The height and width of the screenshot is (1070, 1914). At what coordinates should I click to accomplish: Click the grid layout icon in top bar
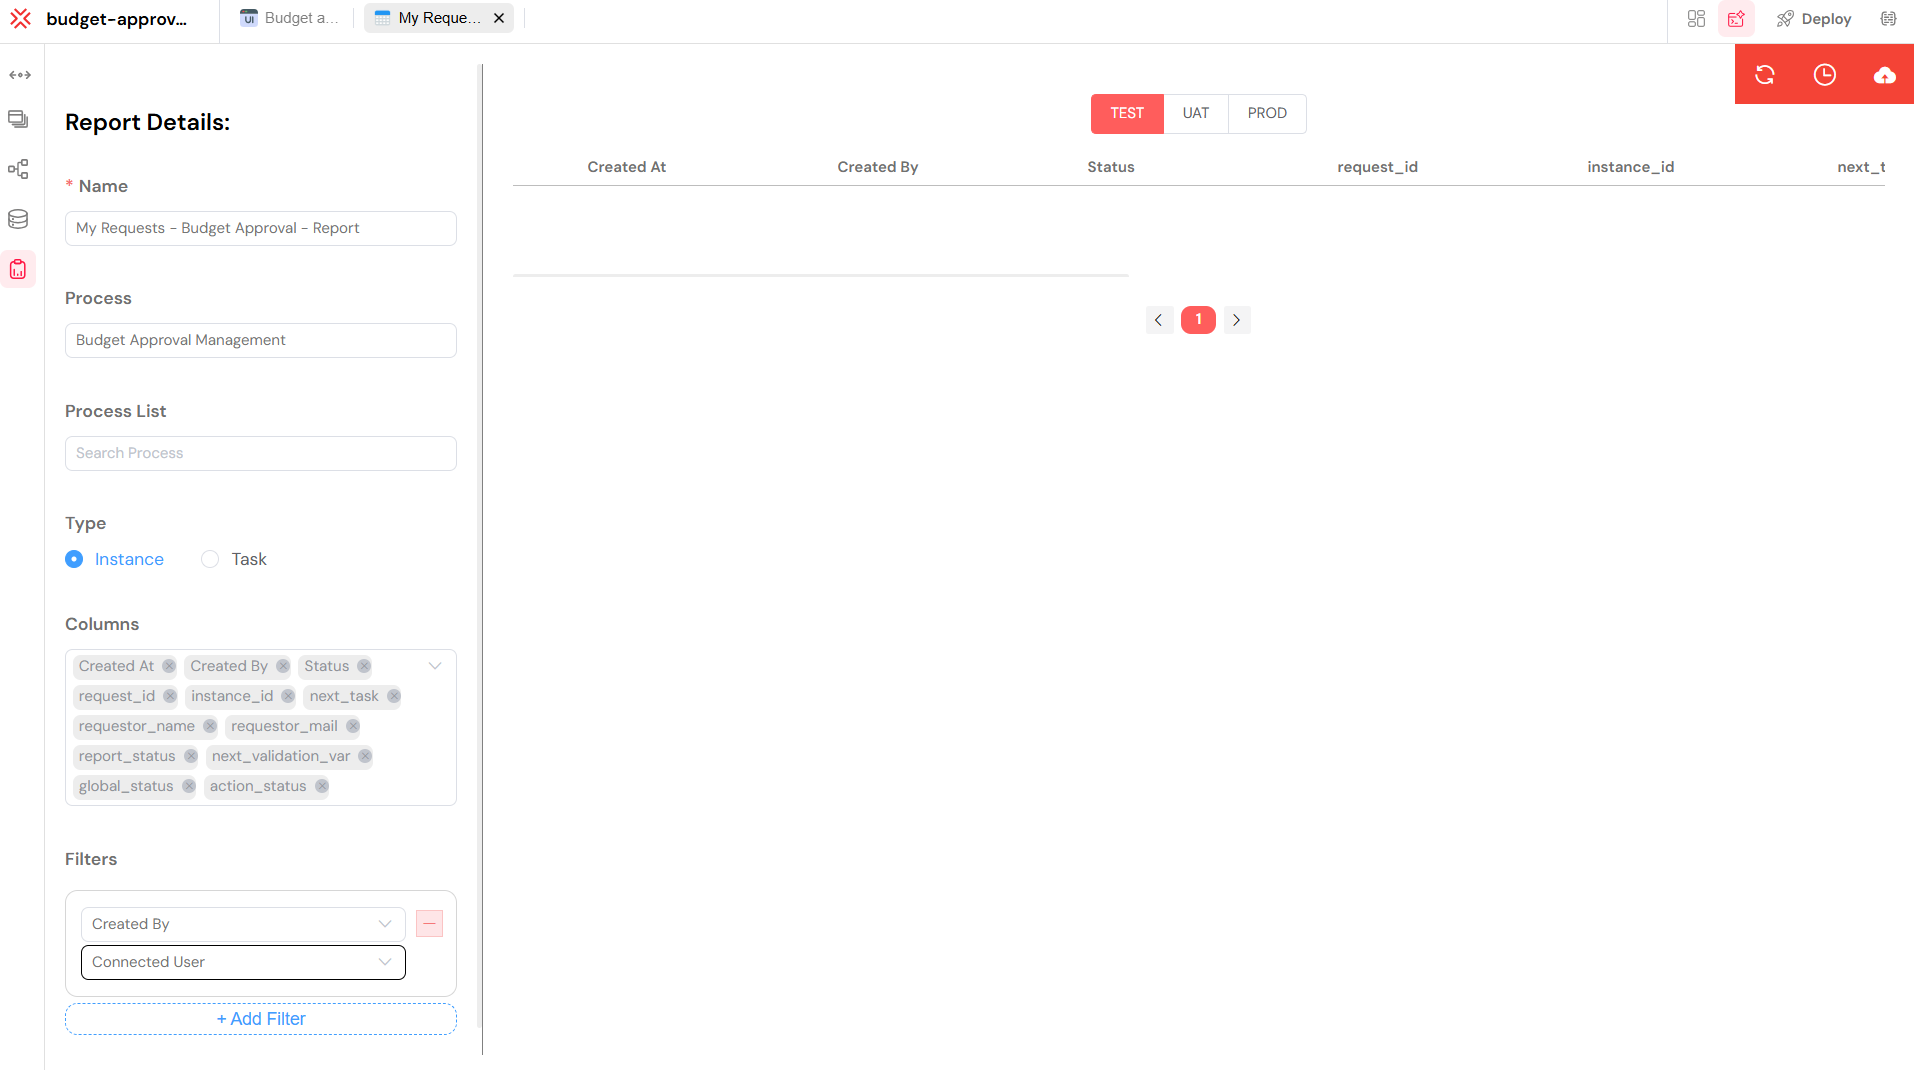point(1696,19)
